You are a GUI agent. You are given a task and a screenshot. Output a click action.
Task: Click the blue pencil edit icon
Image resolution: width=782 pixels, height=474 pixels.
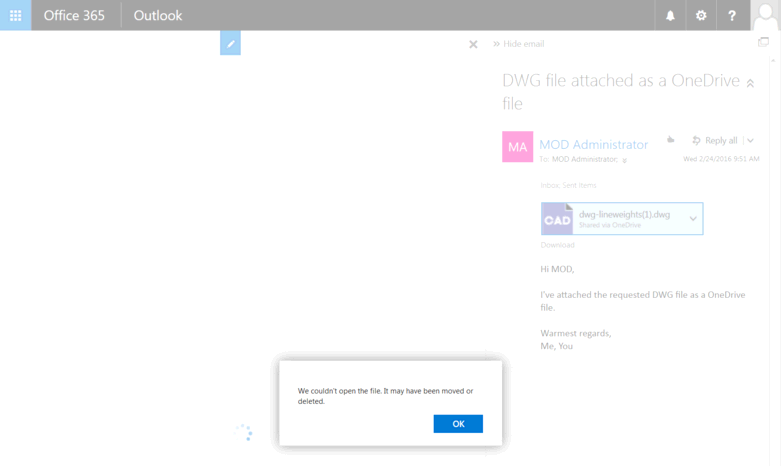point(230,43)
